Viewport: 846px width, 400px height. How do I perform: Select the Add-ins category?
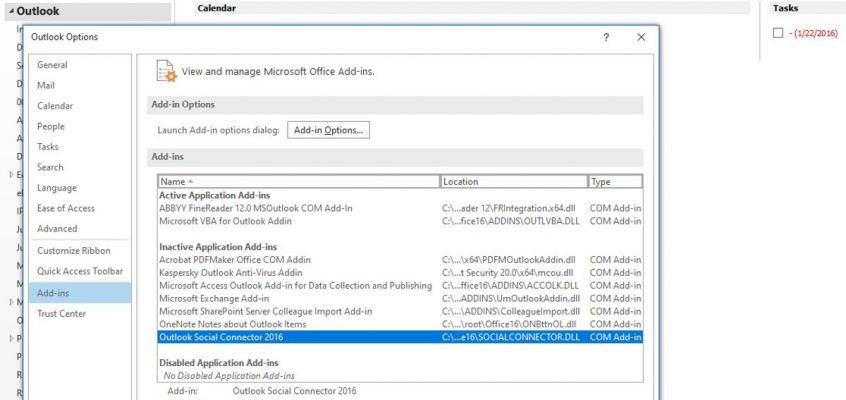[80, 293]
